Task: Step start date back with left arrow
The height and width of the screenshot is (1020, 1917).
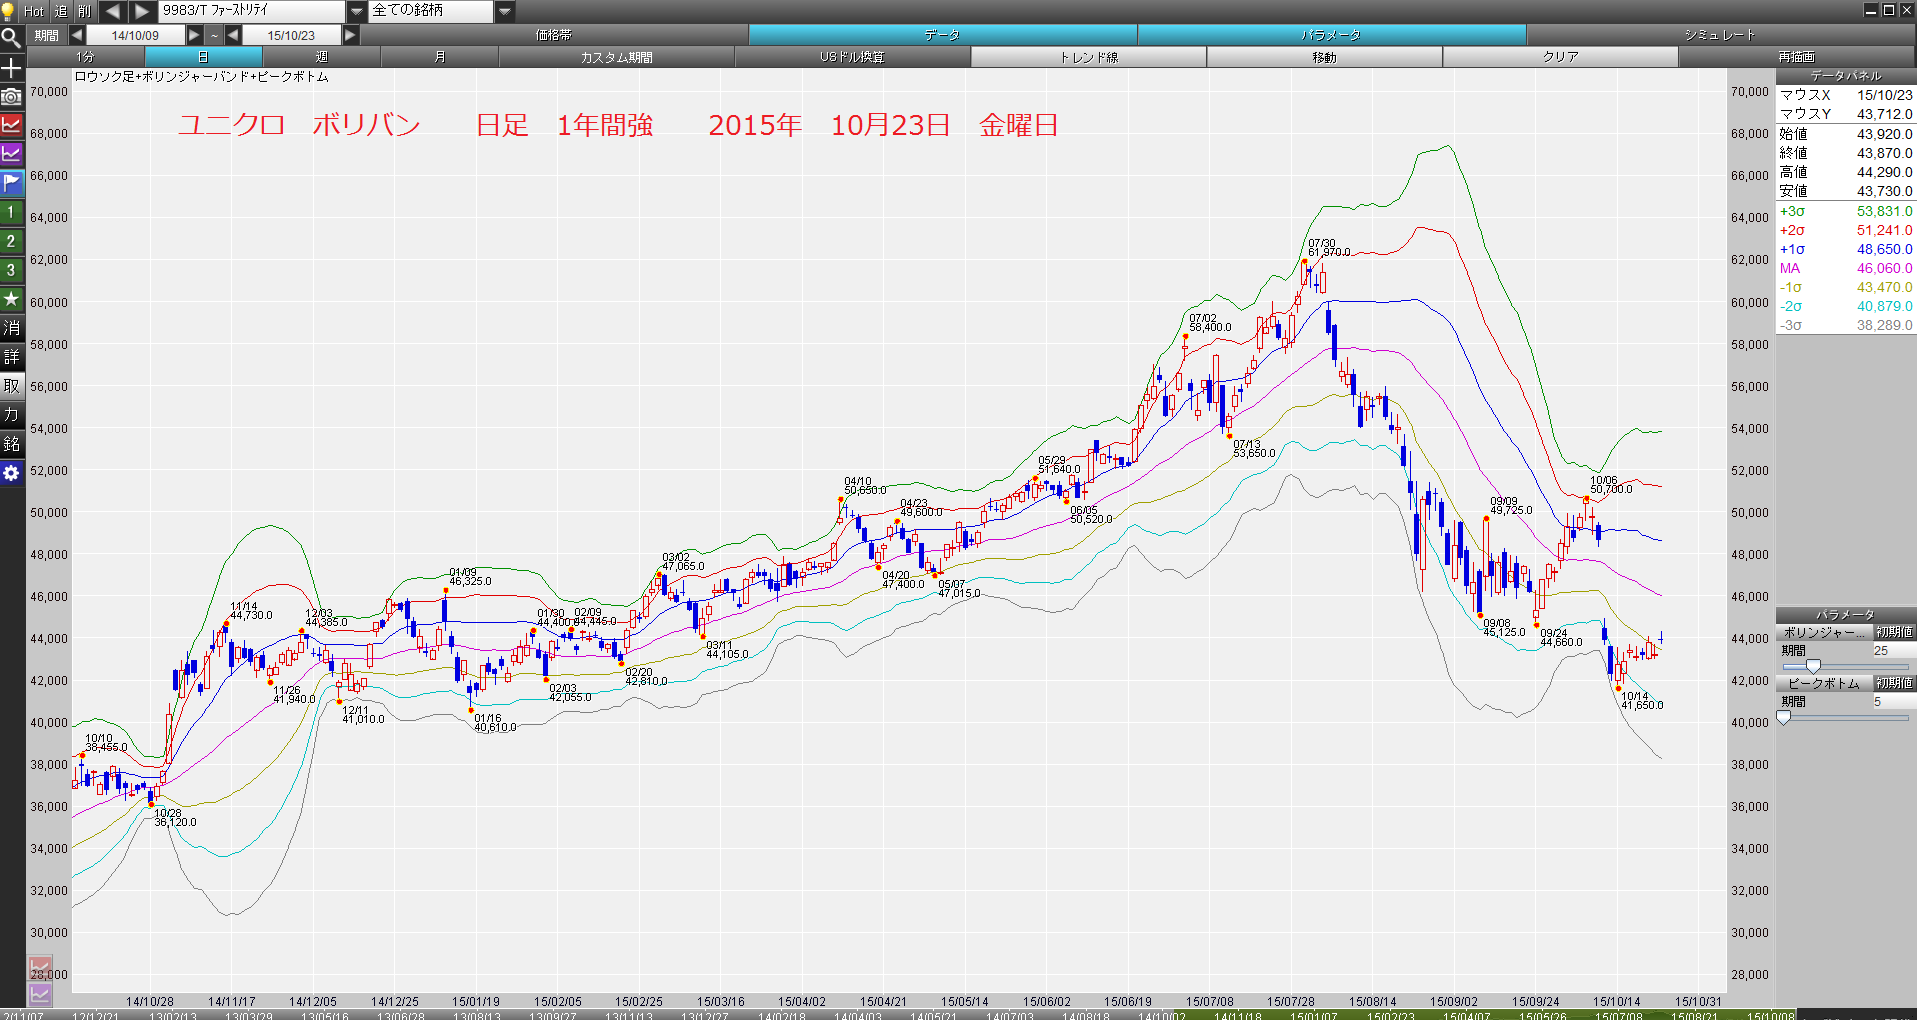Action: coord(77,35)
